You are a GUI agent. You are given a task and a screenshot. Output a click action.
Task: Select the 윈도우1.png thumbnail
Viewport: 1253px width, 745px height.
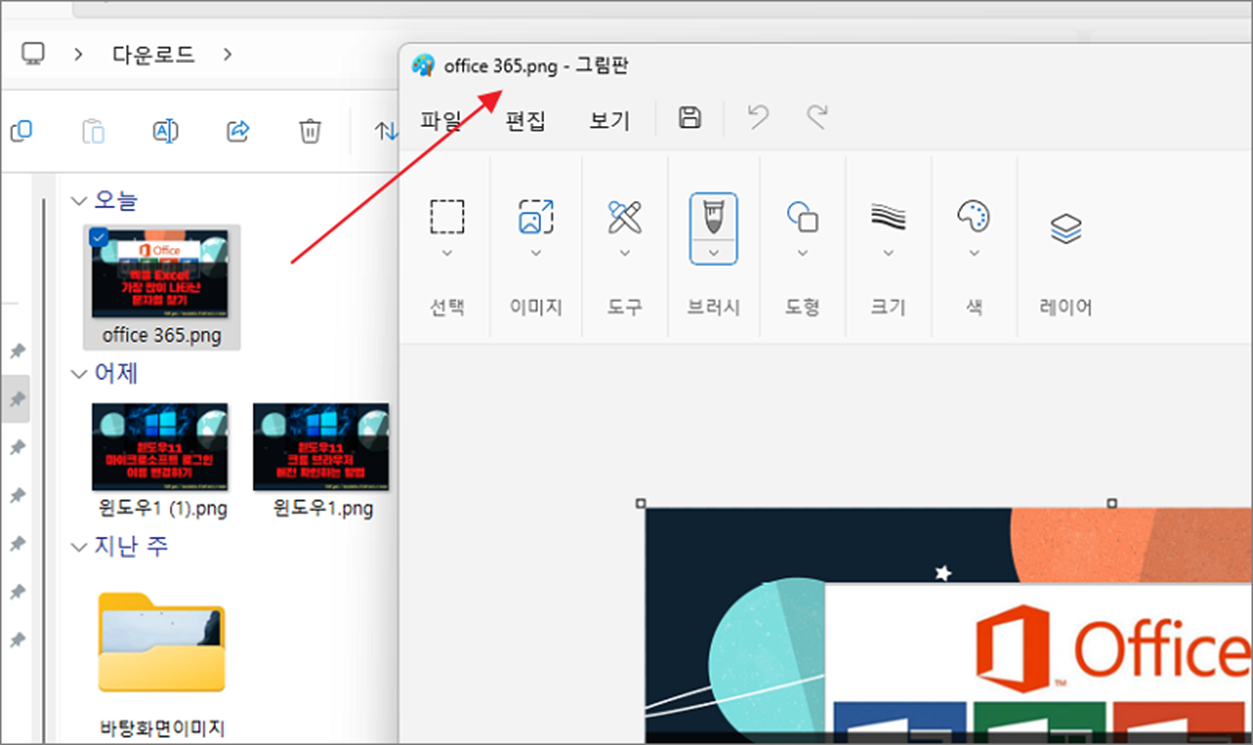pyautogui.click(x=321, y=447)
